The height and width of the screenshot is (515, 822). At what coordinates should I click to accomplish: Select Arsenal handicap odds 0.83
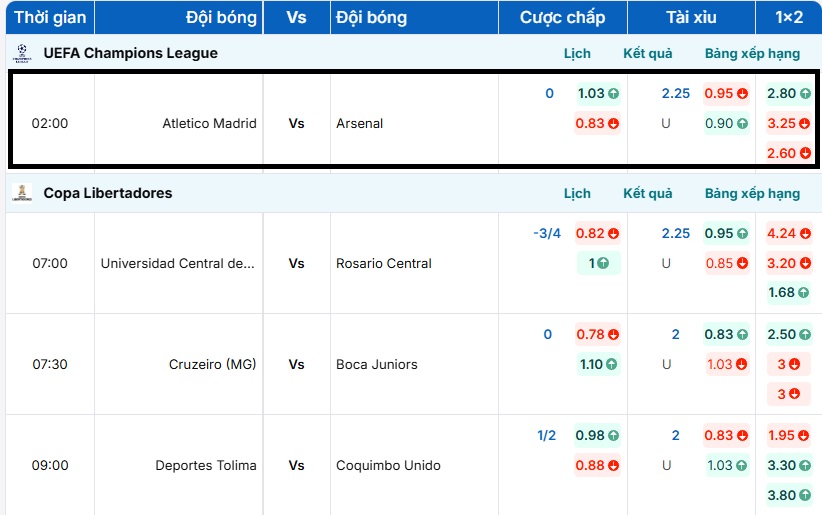pos(597,123)
